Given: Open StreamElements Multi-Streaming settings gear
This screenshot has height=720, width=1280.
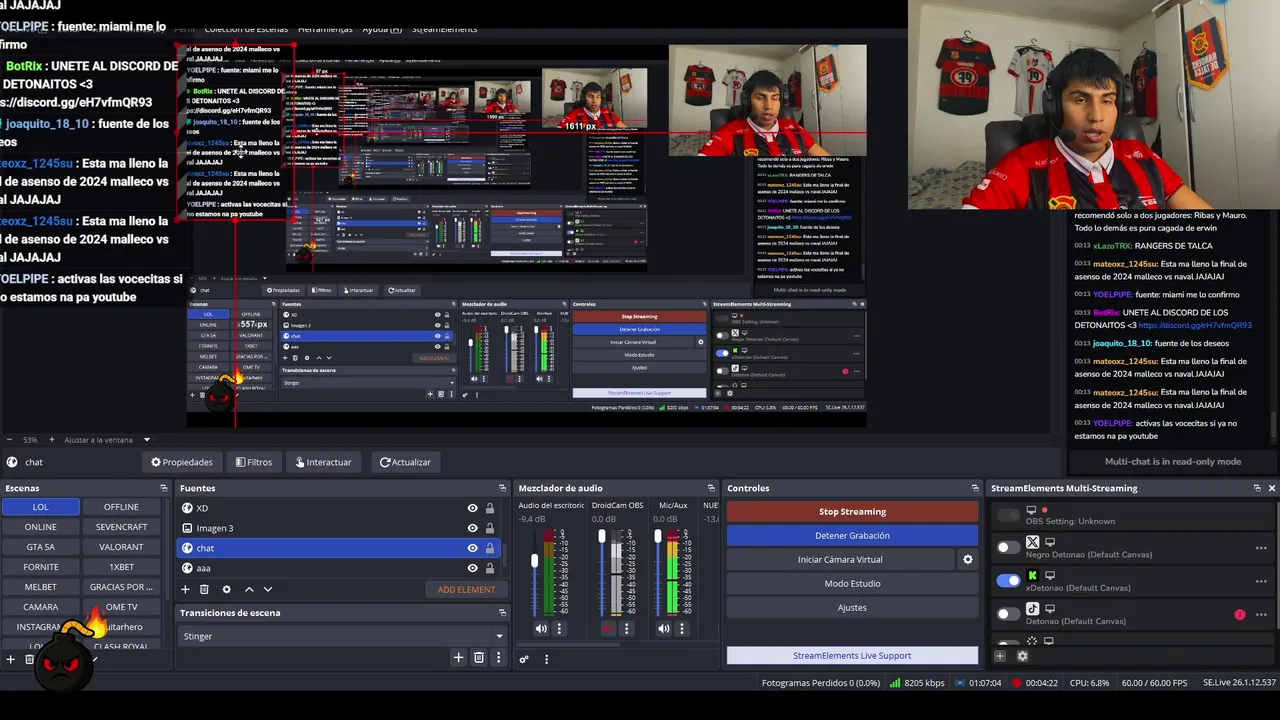Looking at the screenshot, I should click(1022, 656).
